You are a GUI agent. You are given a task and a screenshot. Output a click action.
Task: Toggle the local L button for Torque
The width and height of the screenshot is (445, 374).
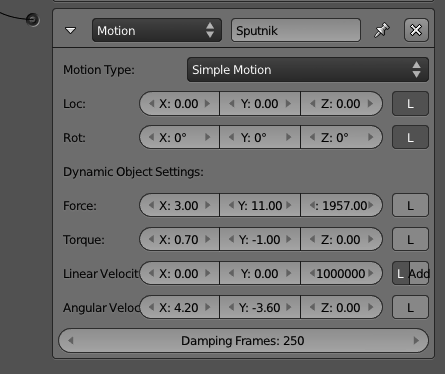pyautogui.click(x=410, y=239)
